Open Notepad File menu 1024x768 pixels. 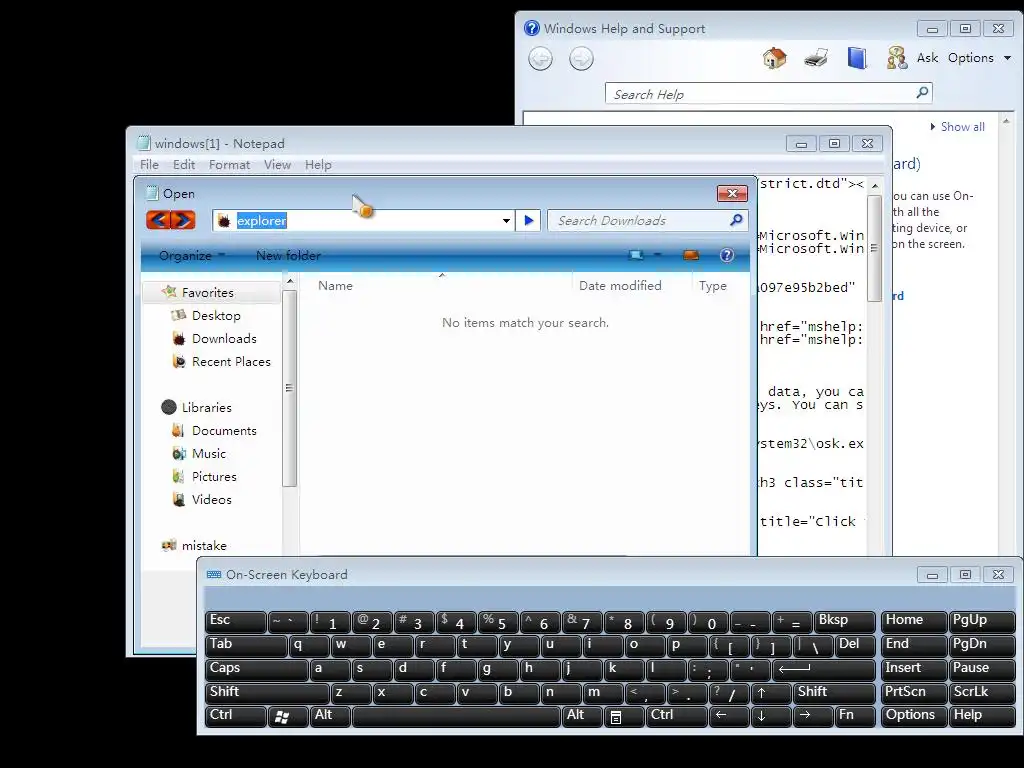[x=149, y=165]
